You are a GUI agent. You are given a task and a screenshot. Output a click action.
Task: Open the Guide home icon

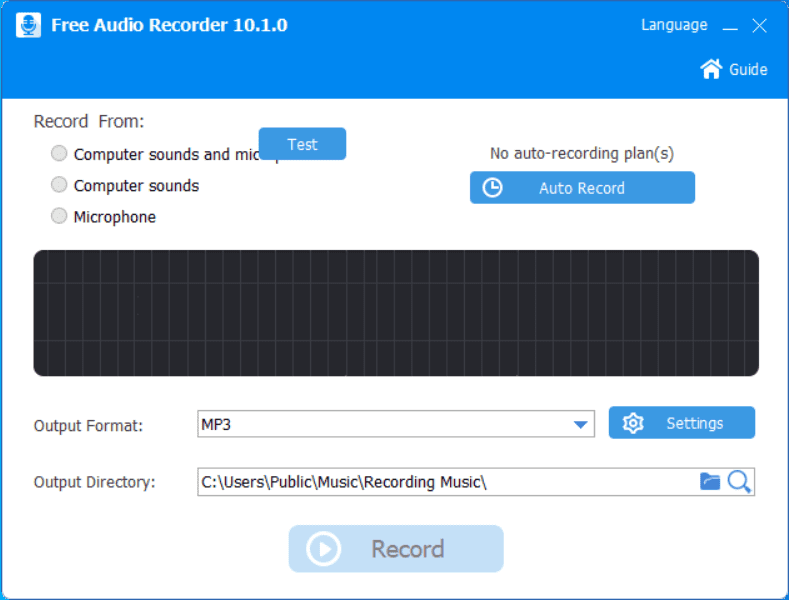coord(711,69)
